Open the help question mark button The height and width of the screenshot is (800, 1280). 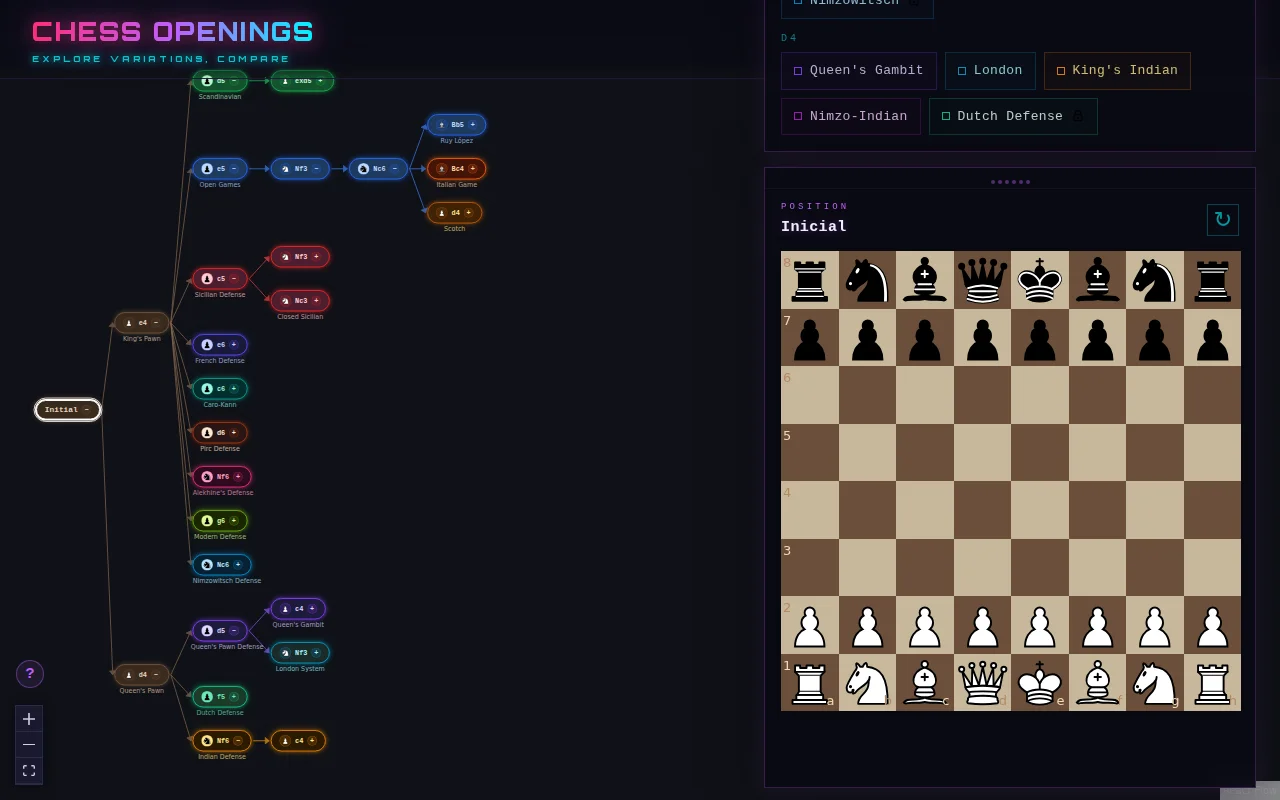[30, 674]
